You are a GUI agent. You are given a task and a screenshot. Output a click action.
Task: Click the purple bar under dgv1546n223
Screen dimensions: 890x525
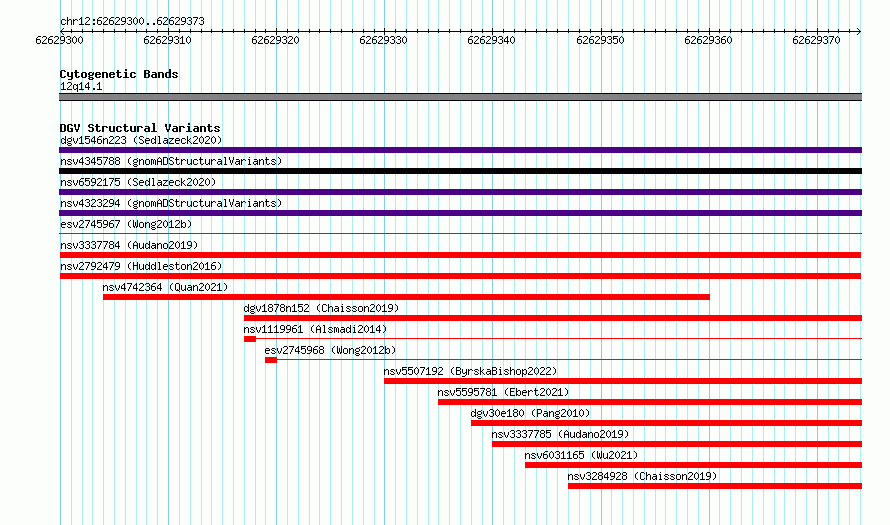(460, 150)
